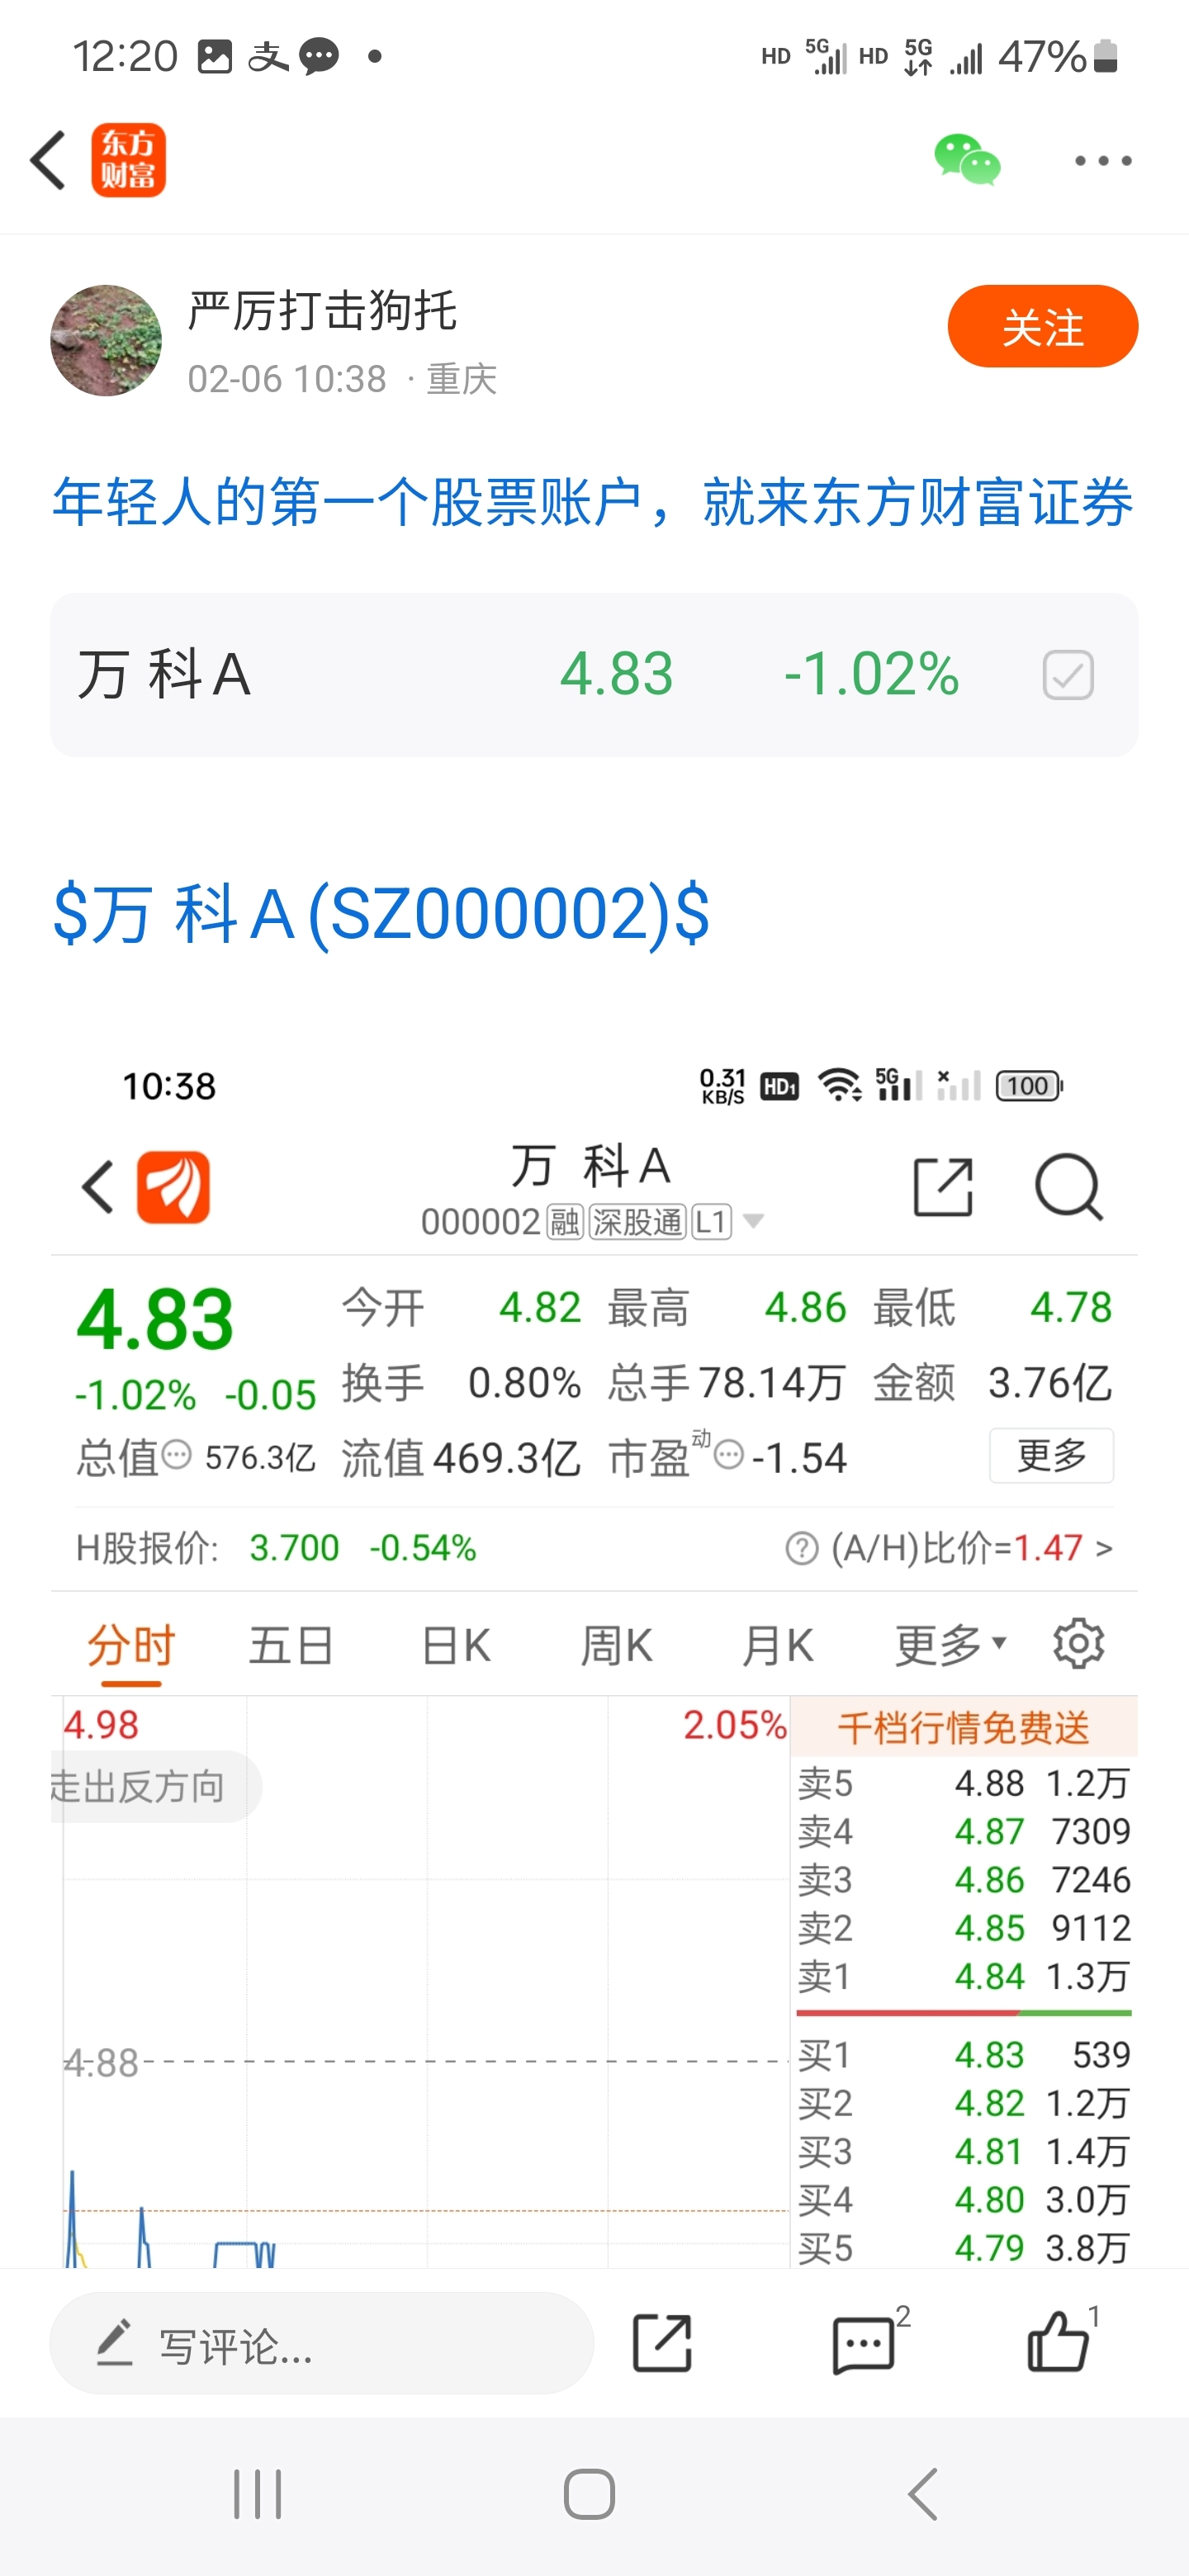Tap the 千档行情免费送 banner
1189x2576 pixels.
pos(963,1727)
